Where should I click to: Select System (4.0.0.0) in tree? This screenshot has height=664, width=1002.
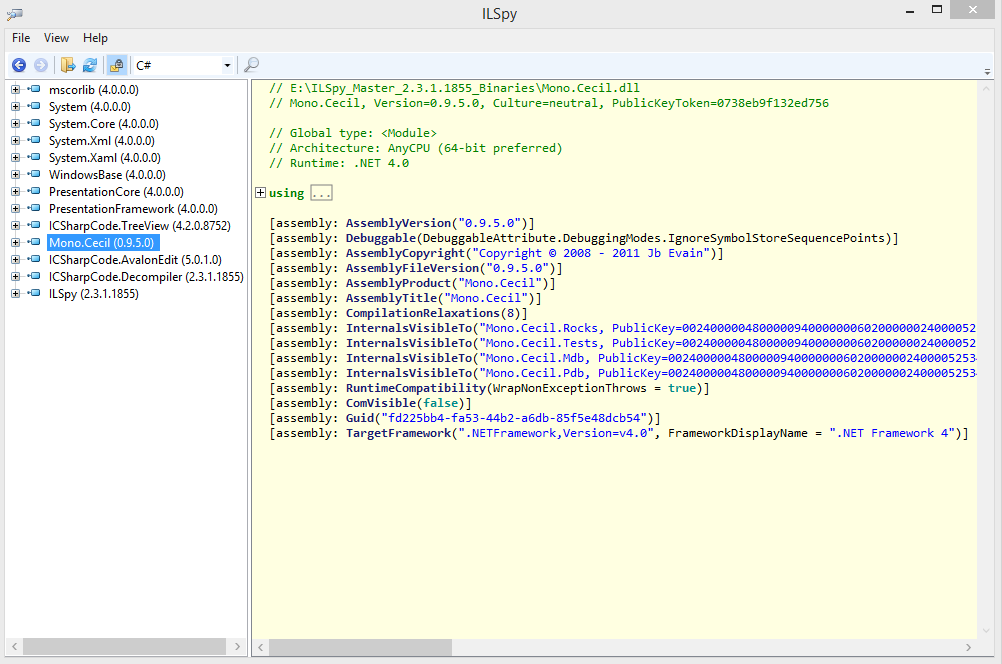tap(89, 107)
